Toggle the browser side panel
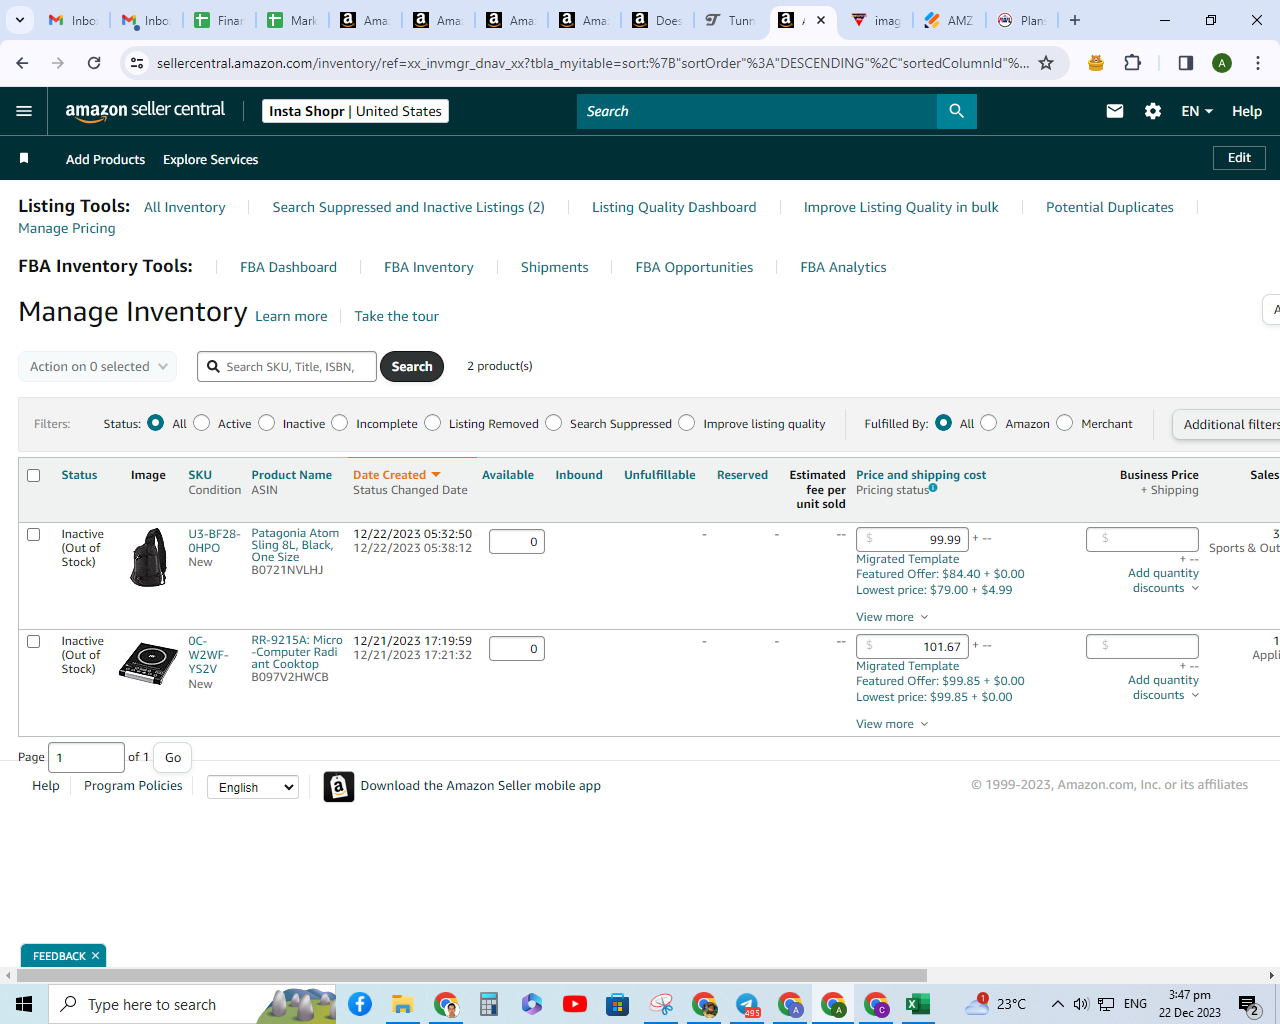 (x=1185, y=63)
